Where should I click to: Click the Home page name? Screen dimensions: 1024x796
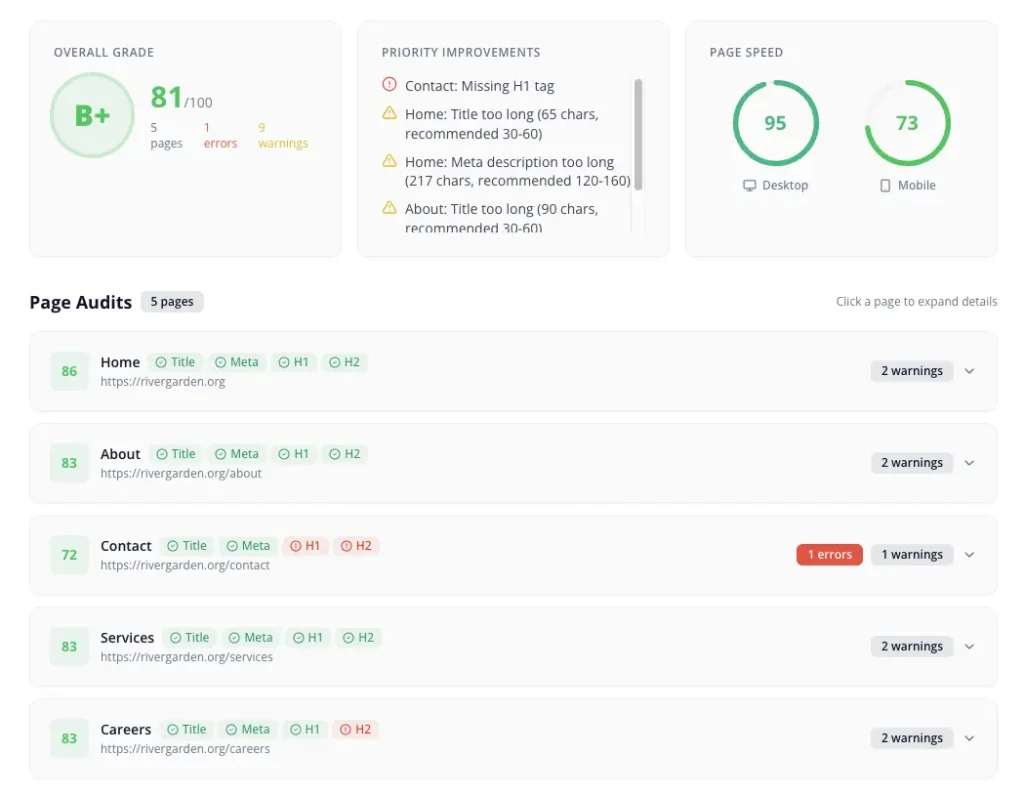click(120, 362)
